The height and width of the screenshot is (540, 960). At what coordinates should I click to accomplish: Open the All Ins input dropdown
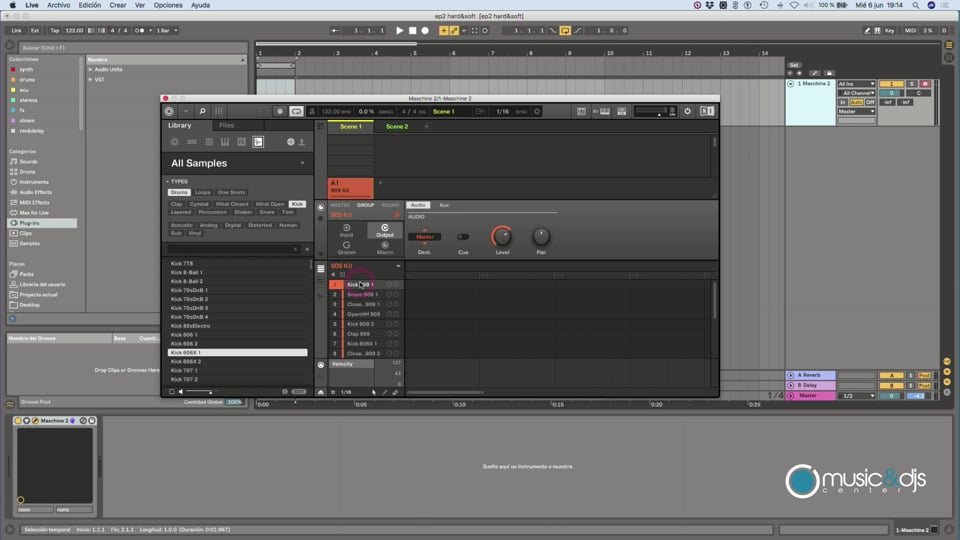pyautogui.click(x=857, y=84)
